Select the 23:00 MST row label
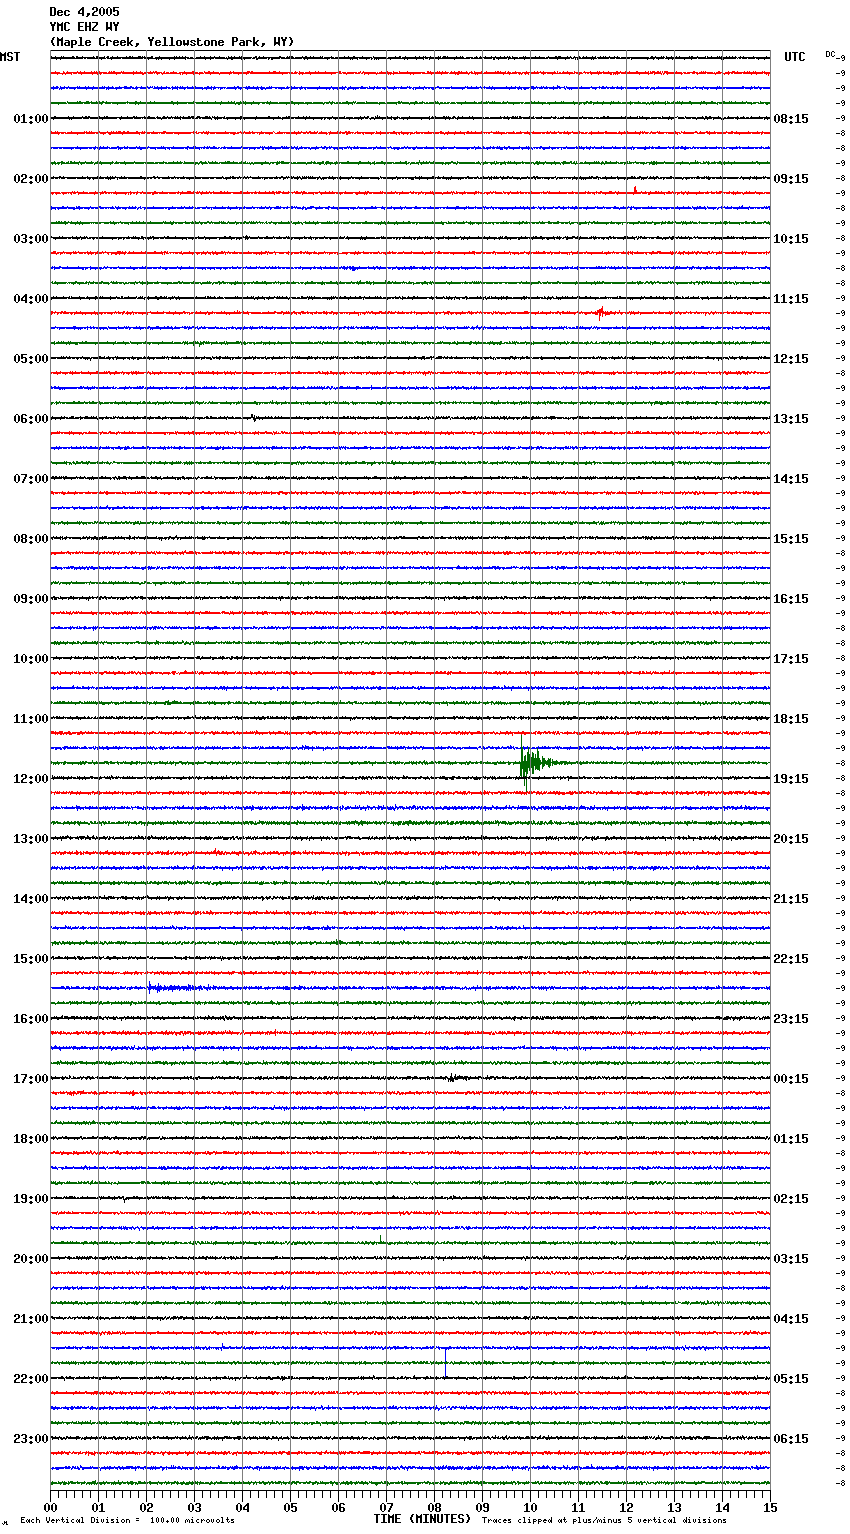Image resolution: width=850 pixels, height=1534 pixels. pyautogui.click(x=30, y=1439)
